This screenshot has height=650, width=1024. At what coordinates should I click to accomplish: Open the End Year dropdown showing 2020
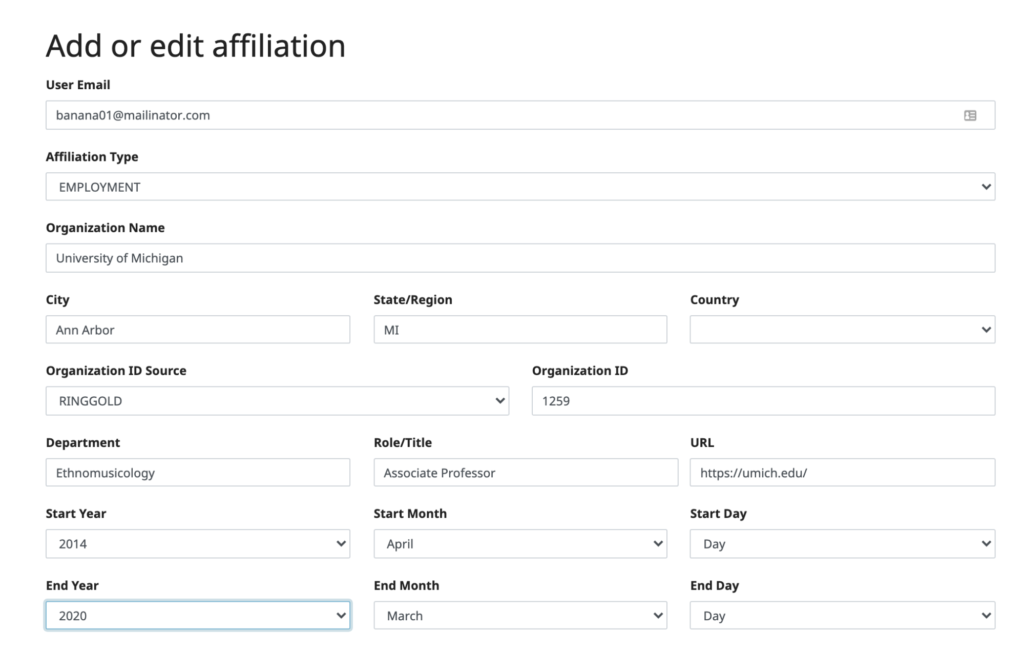click(198, 616)
